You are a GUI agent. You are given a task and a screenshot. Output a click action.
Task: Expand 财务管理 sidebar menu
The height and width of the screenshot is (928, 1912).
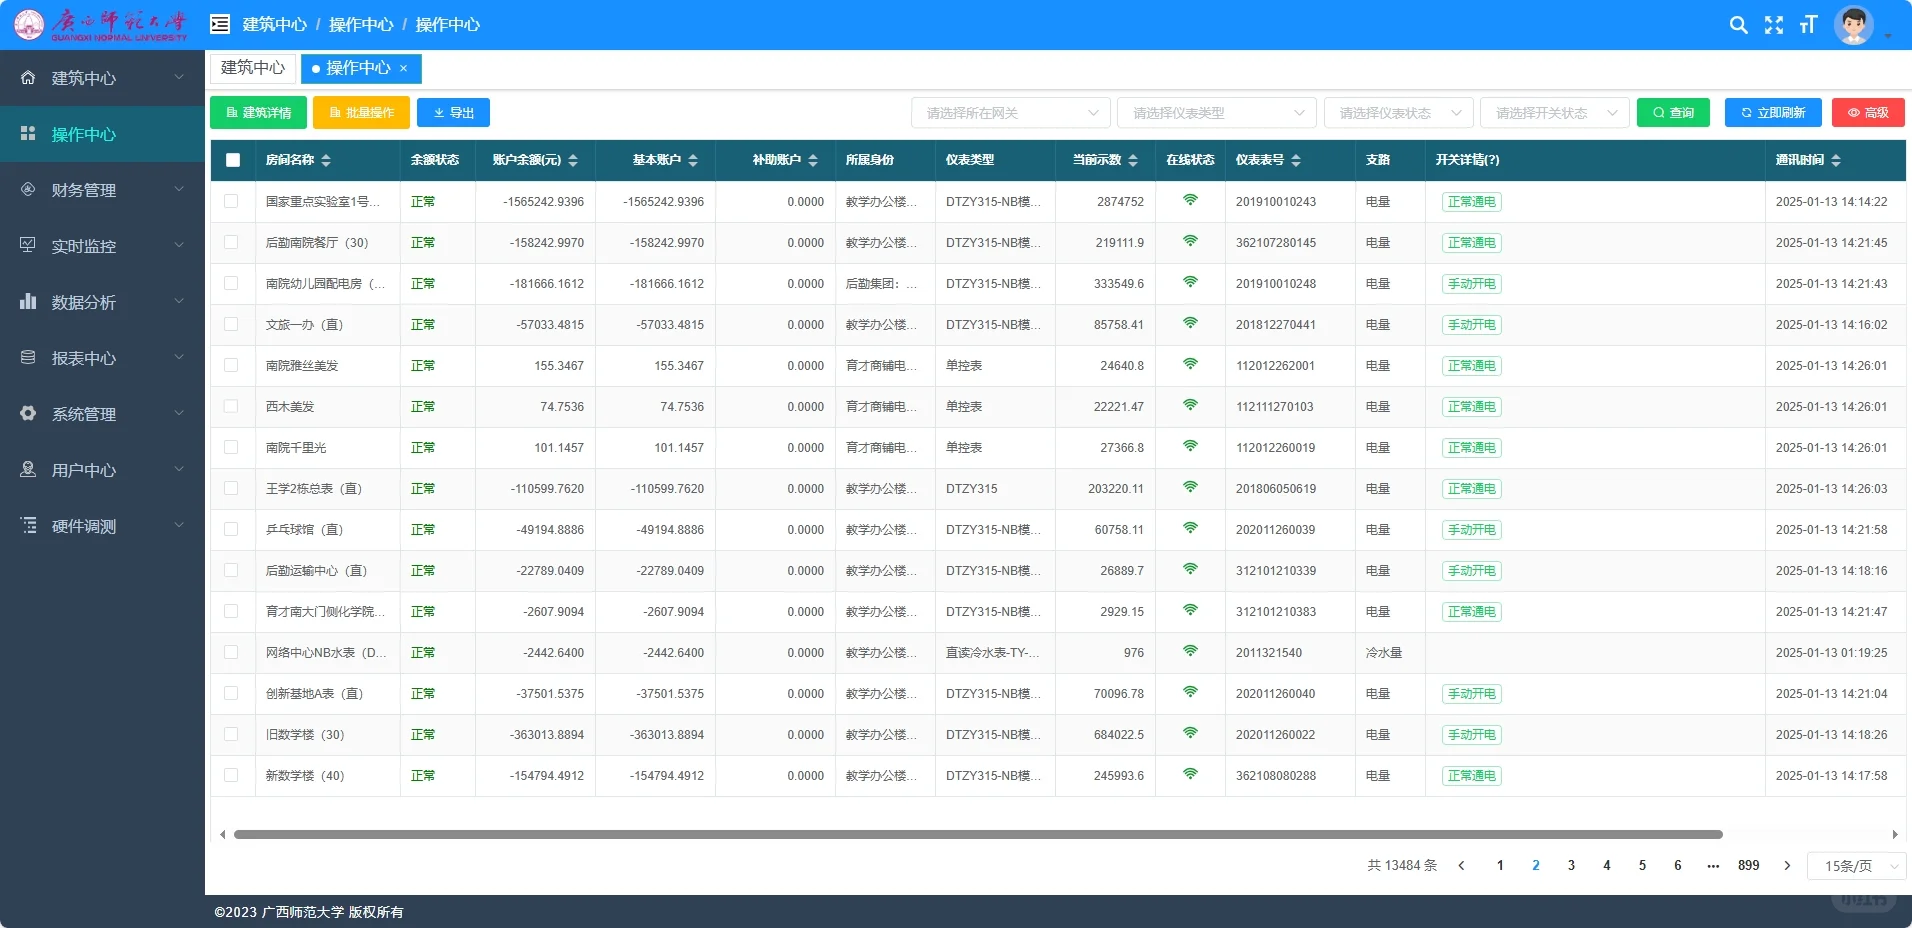(x=102, y=190)
